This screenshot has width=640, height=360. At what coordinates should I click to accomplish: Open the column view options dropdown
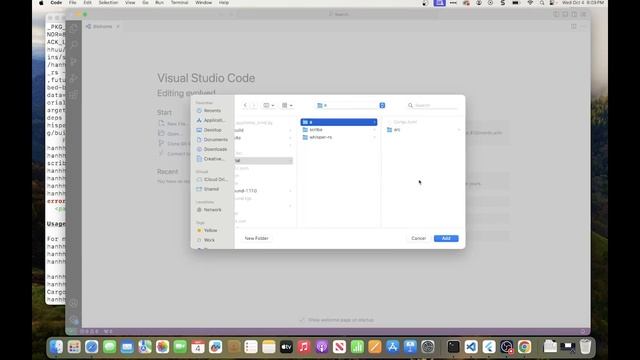click(269, 105)
